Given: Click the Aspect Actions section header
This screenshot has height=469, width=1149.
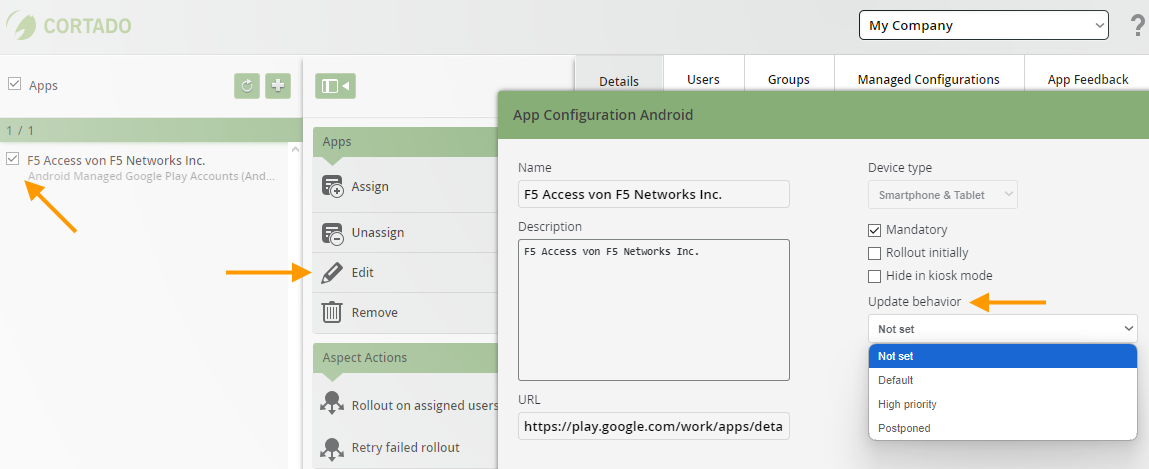Looking at the screenshot, I should [x=405, y=358].
